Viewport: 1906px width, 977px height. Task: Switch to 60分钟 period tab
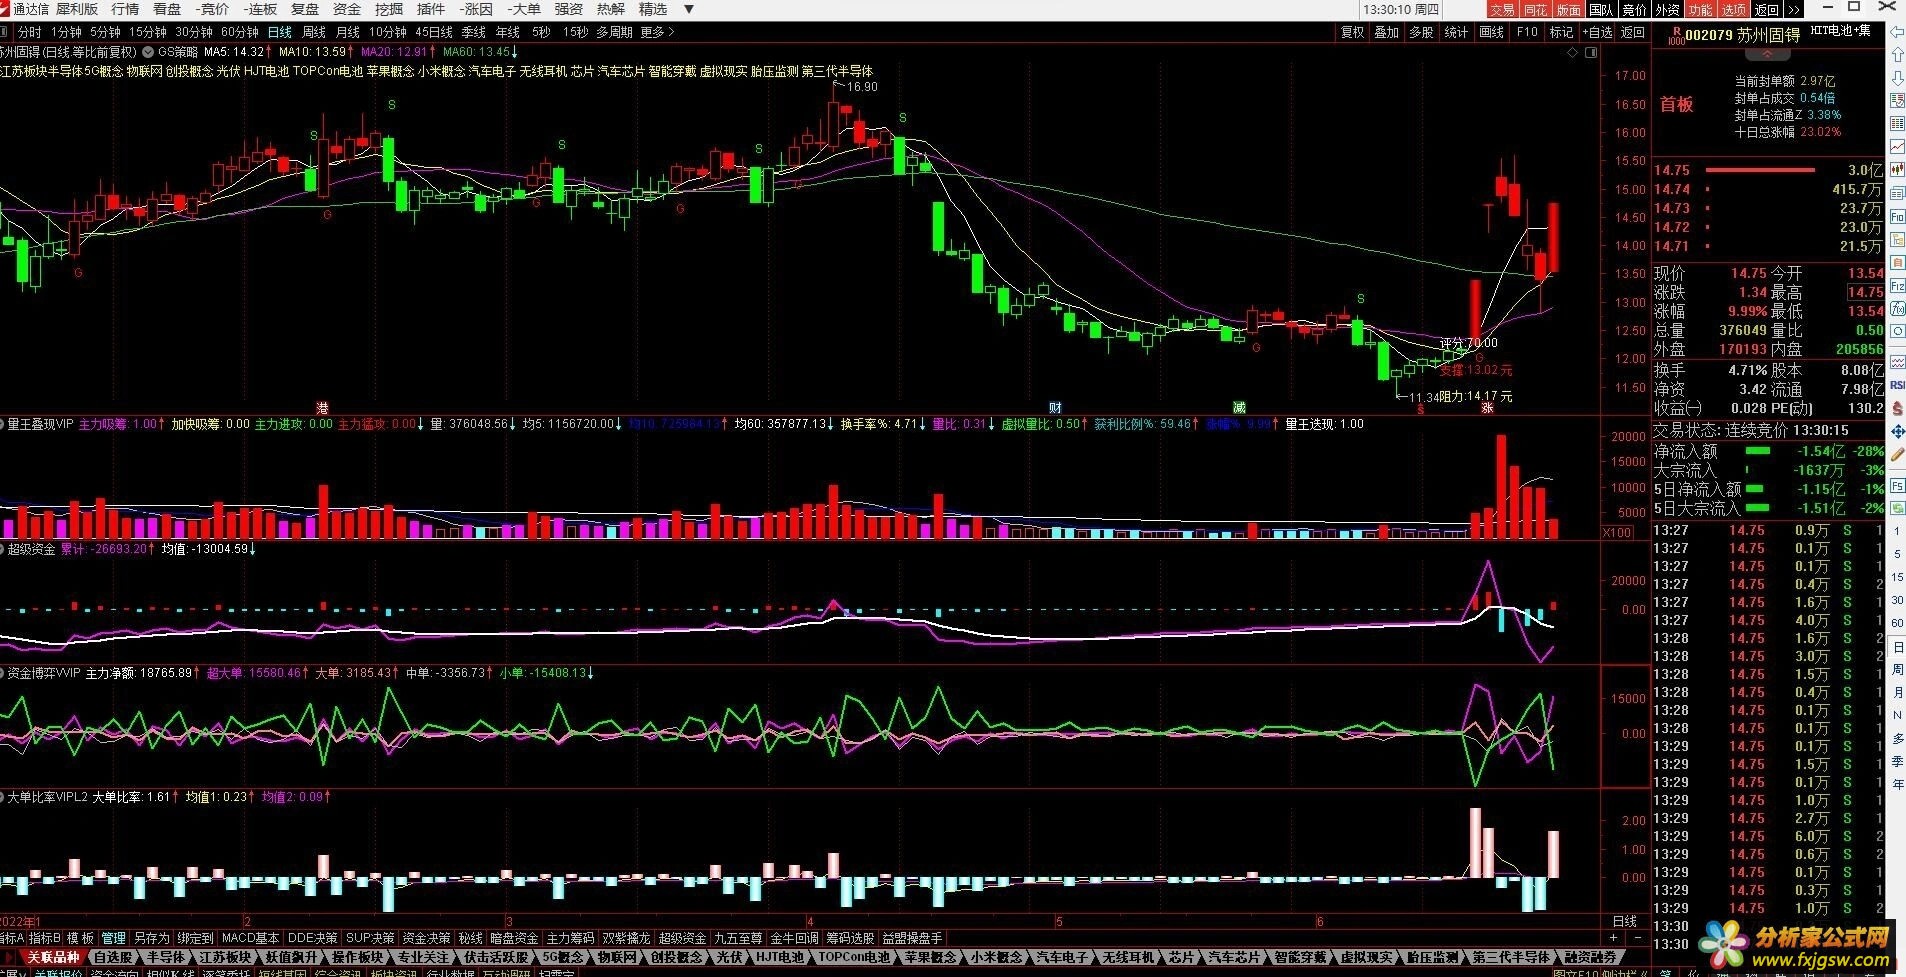(239, 32)
